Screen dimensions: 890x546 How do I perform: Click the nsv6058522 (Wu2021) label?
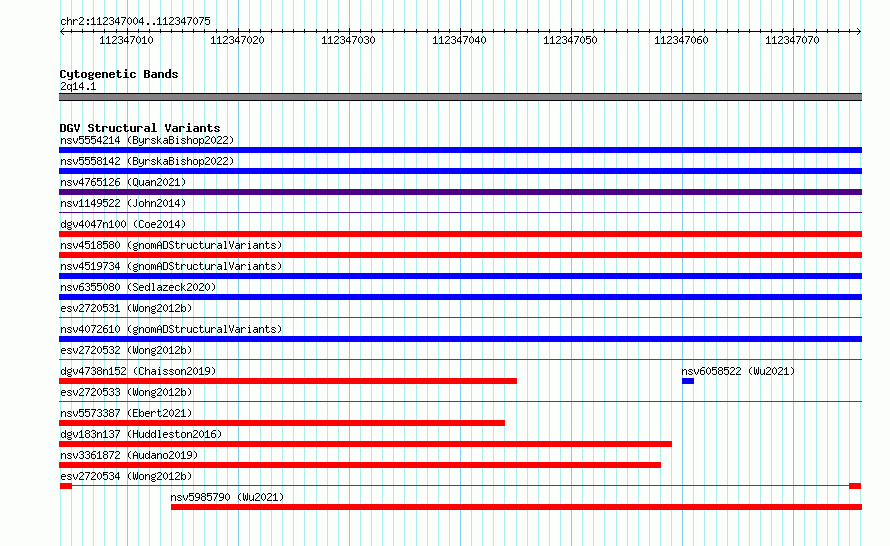738,371
